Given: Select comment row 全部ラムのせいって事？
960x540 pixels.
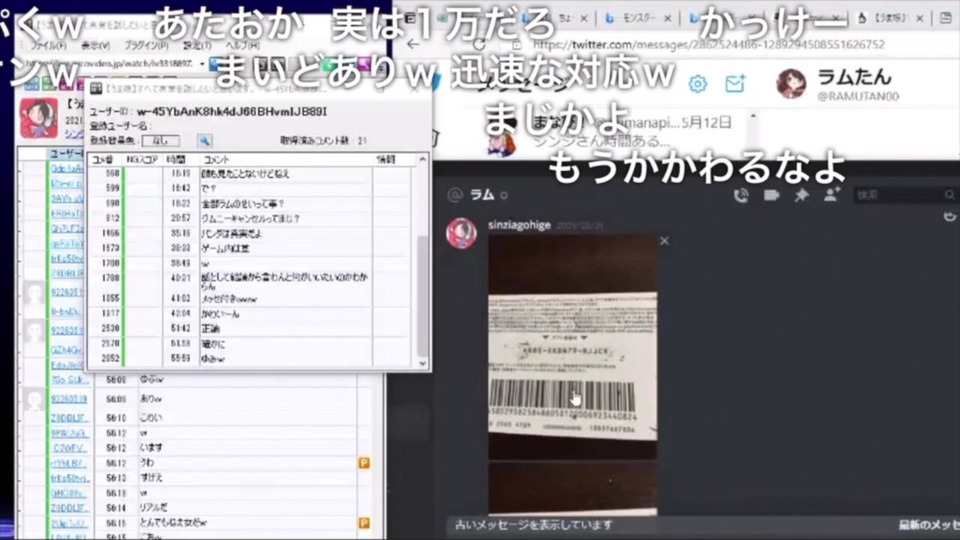Looking at the screenshot, I should [x=251, y=203].
